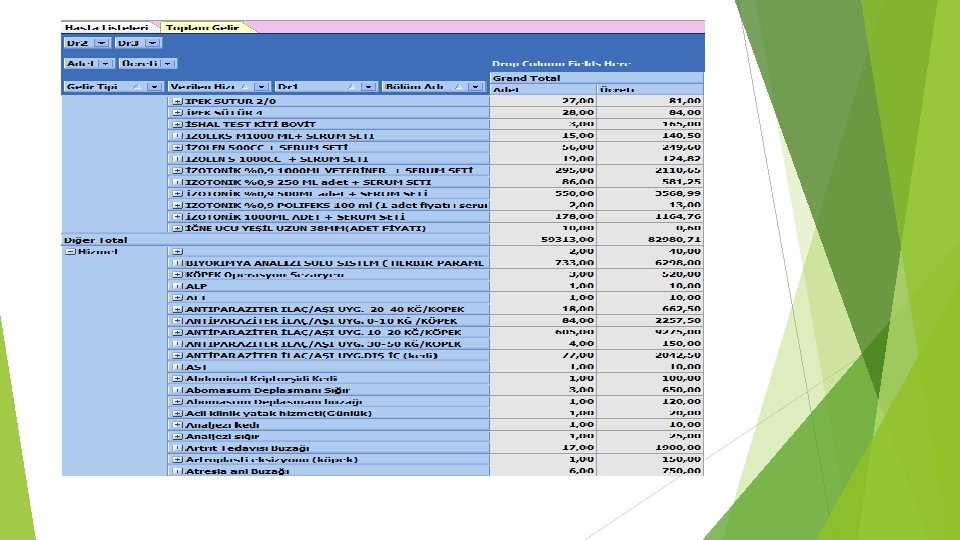This screenshot has height=540, width=960.
Task: Expand the KÖPEK Operasyon Sezaryen row
Action: click(x=177, y=275)
